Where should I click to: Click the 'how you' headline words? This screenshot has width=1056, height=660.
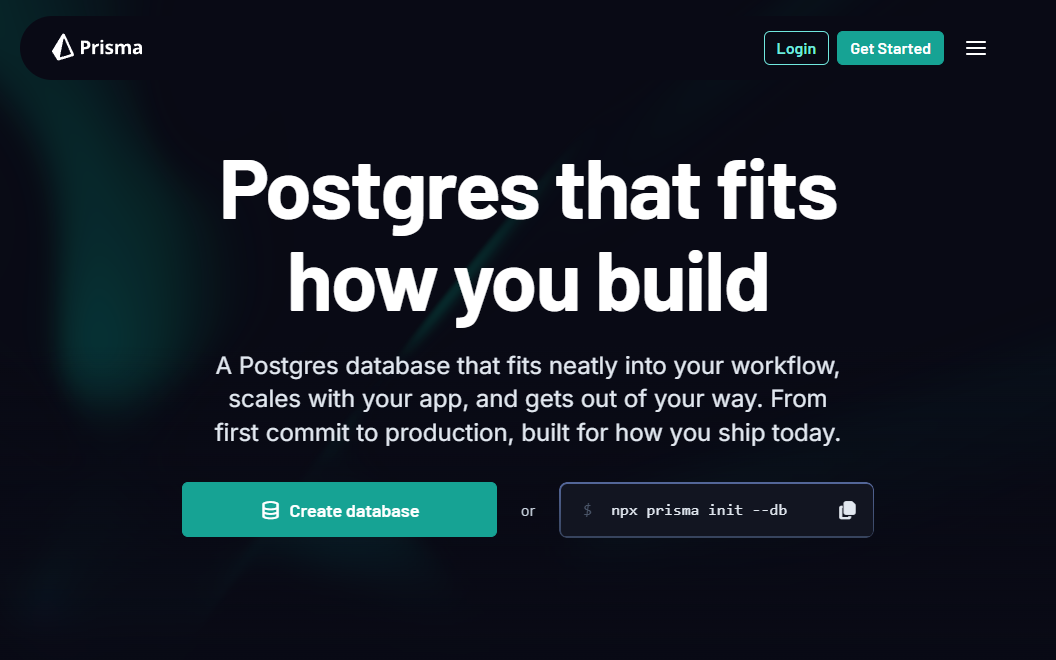point(433,286)
